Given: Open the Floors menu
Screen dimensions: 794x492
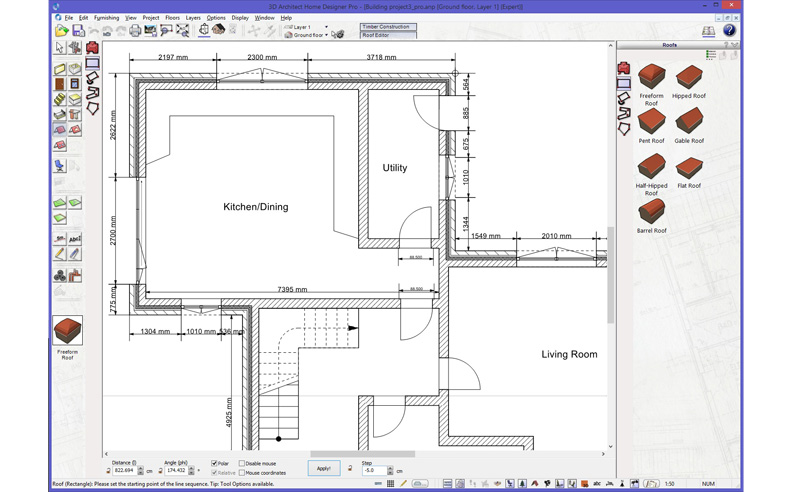Looking at the screenshot, I should coord(172,18).
